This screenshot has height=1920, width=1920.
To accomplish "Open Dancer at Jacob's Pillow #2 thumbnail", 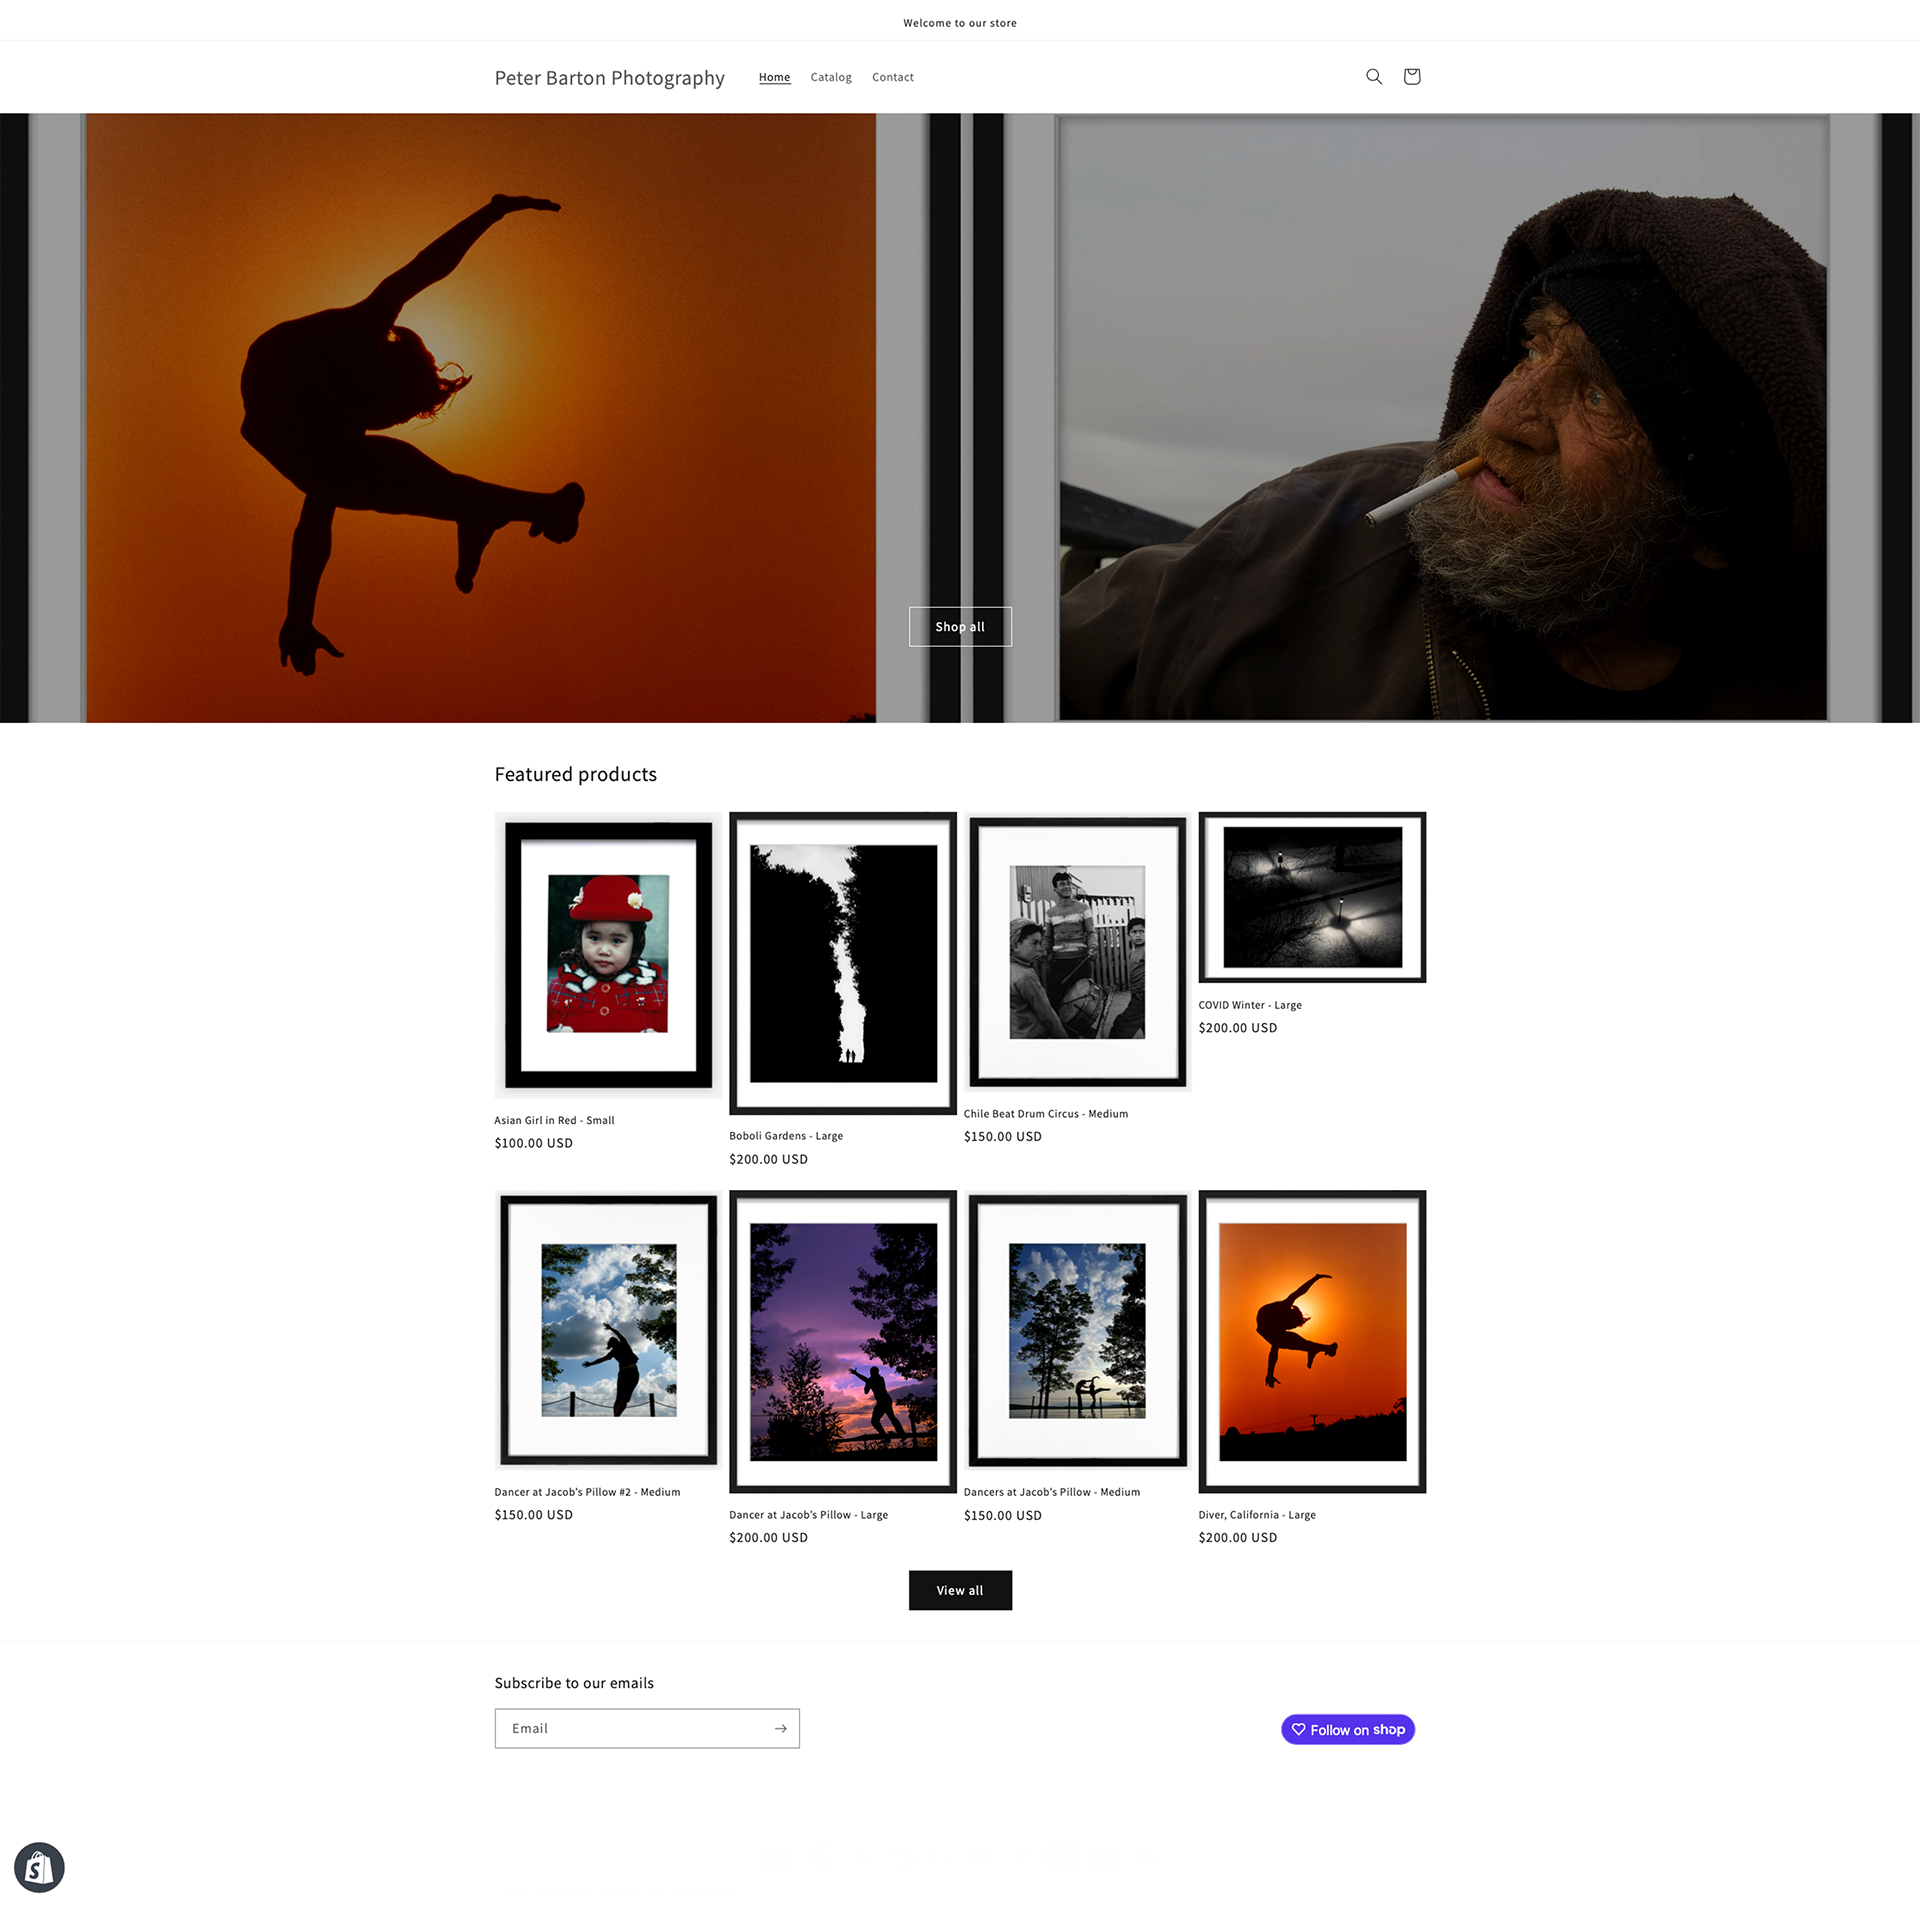I will coord(608,1330).
